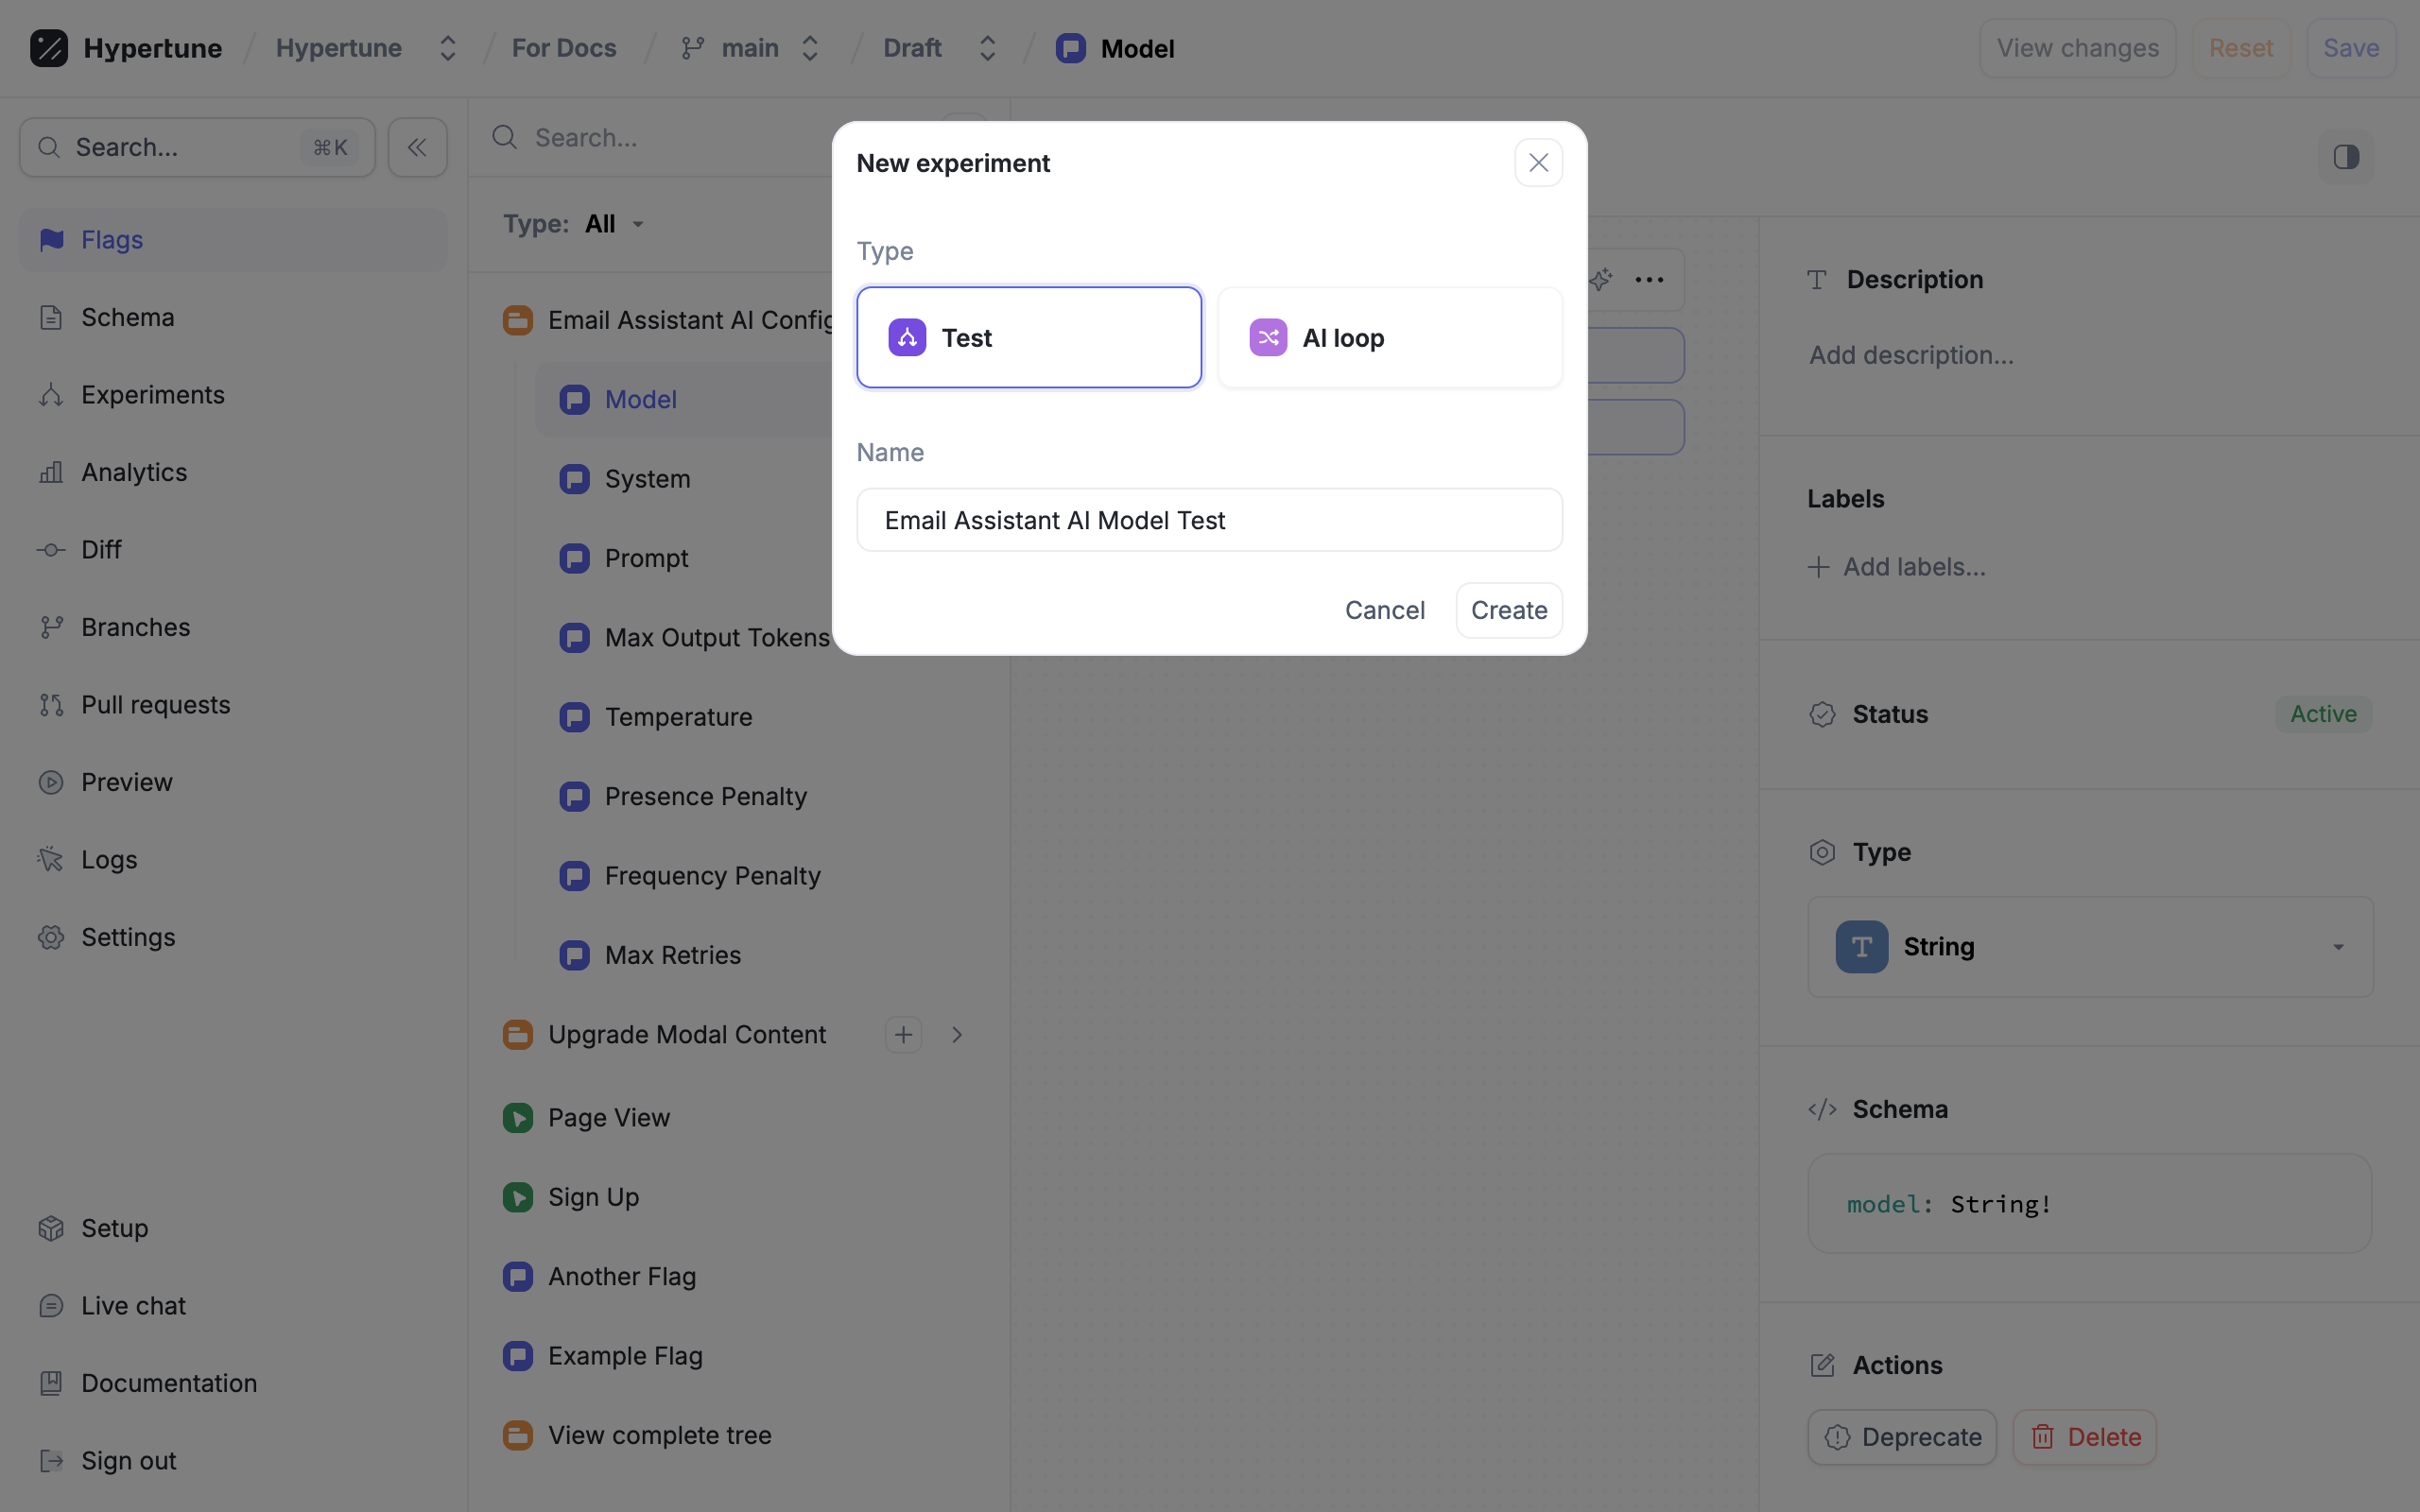Screen dimensions: 2420x1512
Task: Open Analytics in the sidebar
Action: pyautogui.click(x=133, y=472)
